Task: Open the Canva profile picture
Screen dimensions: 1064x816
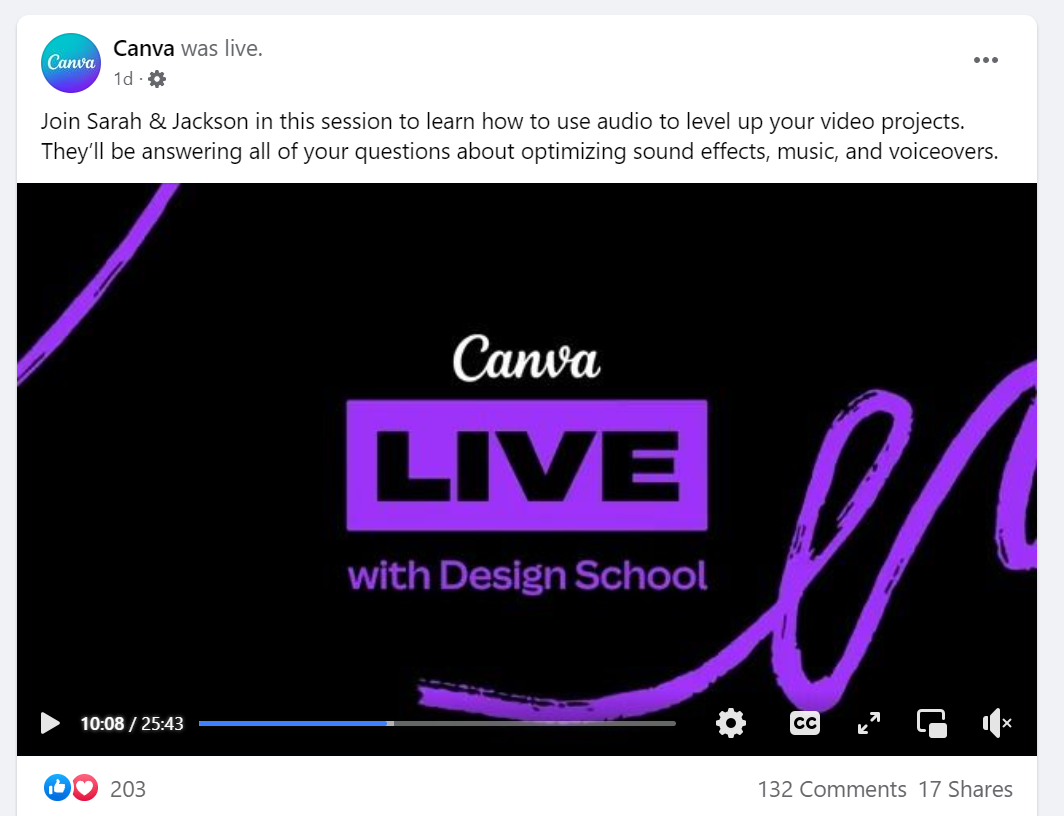Action: (71, 62)
